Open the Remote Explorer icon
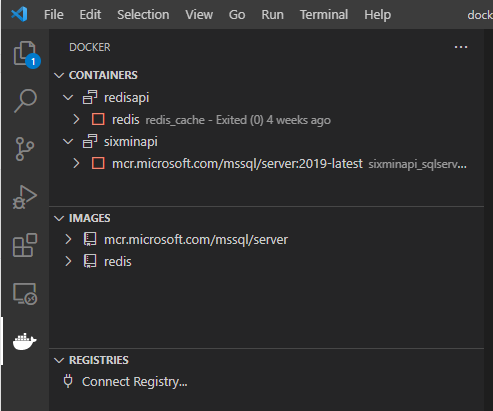Screen dimensions: 493x411 25,294
